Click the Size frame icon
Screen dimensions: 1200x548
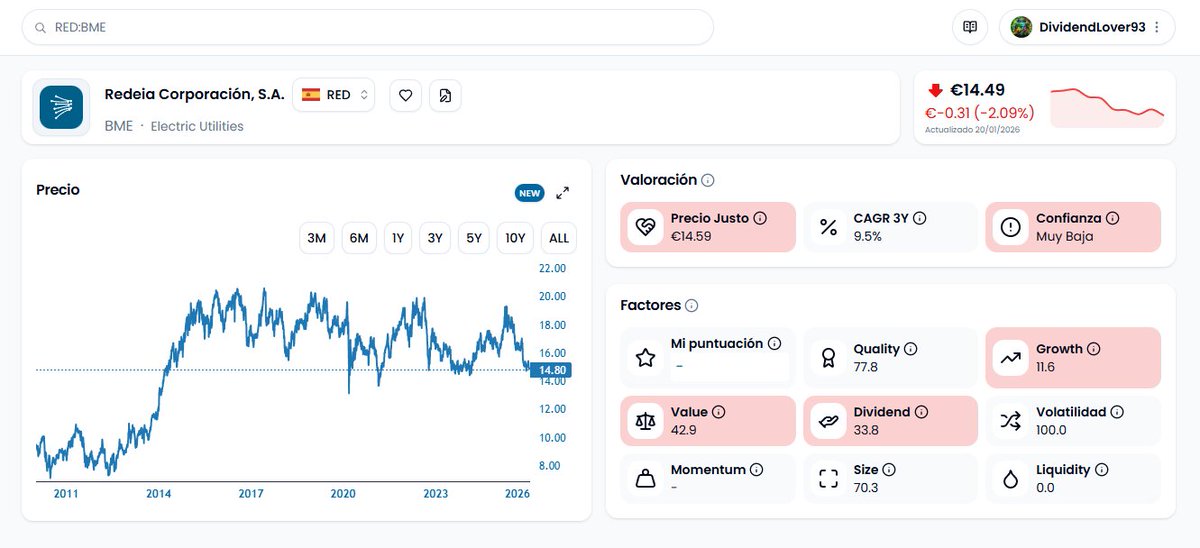click(x=828, y=479)
